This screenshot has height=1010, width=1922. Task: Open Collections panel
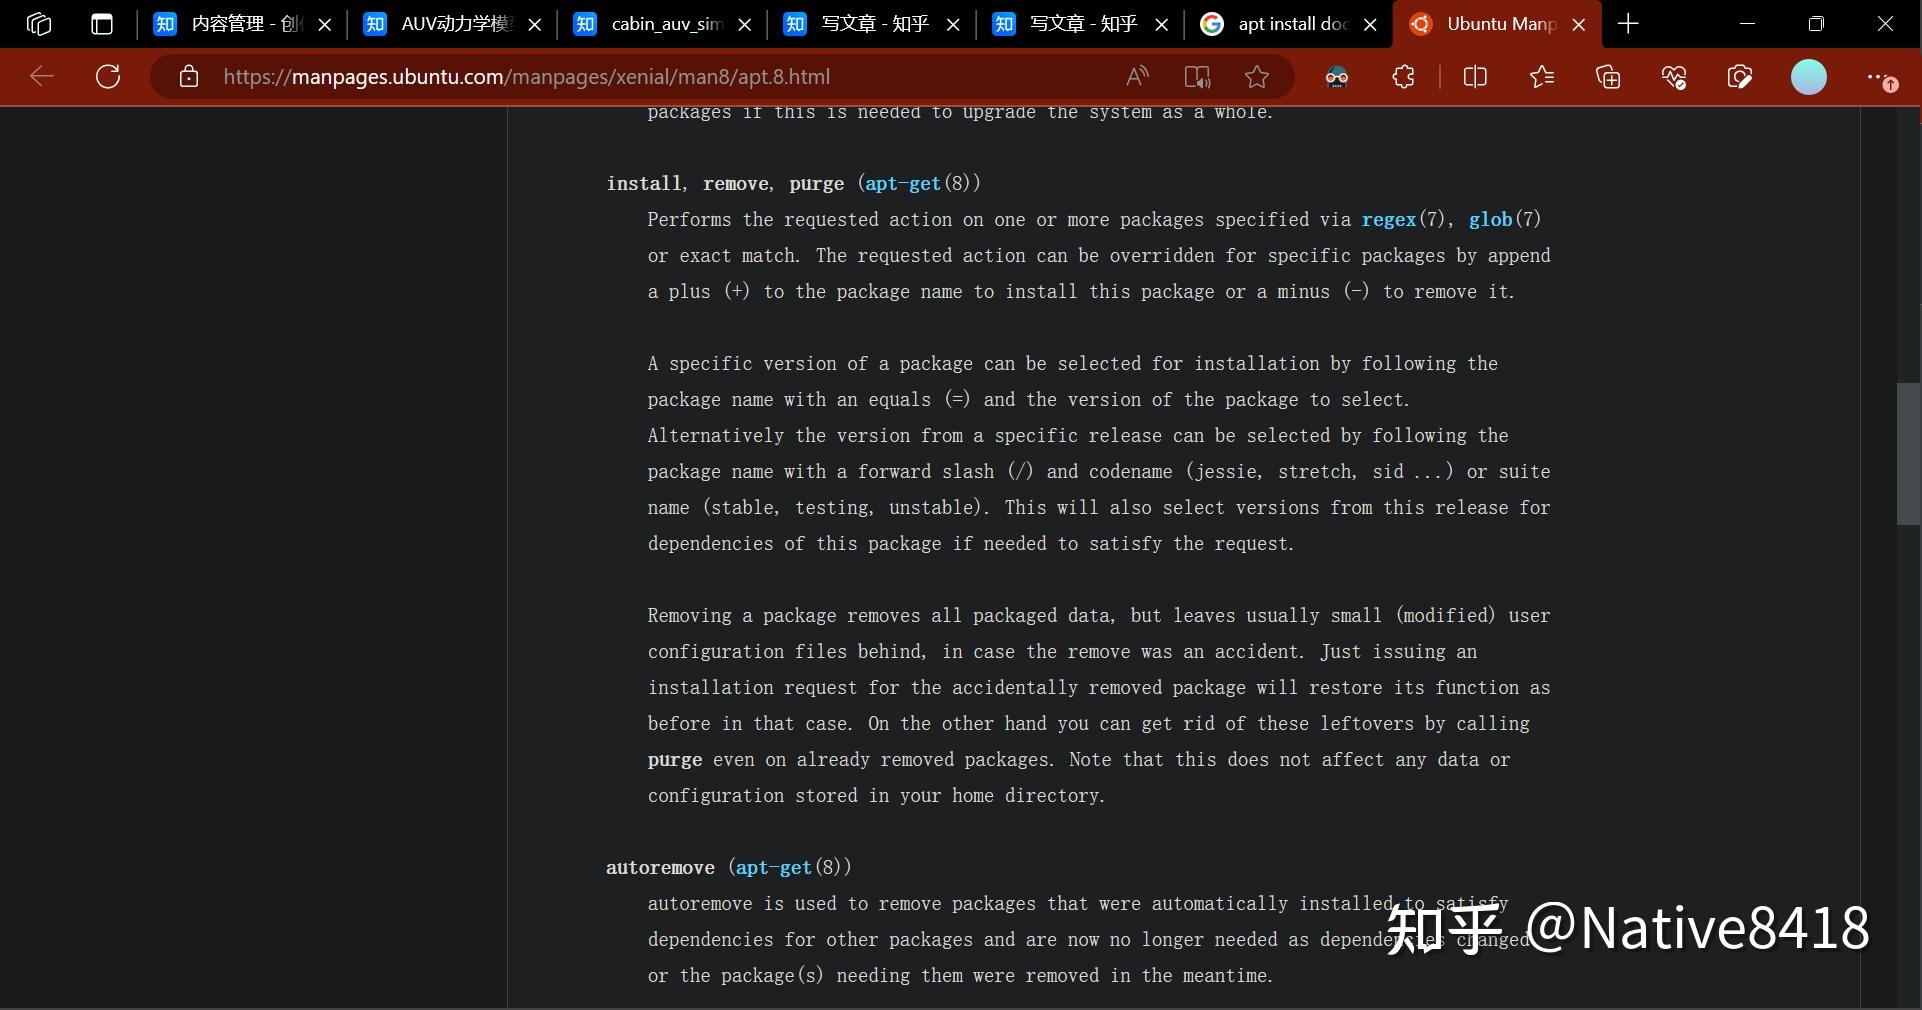tap(1608, 77)
